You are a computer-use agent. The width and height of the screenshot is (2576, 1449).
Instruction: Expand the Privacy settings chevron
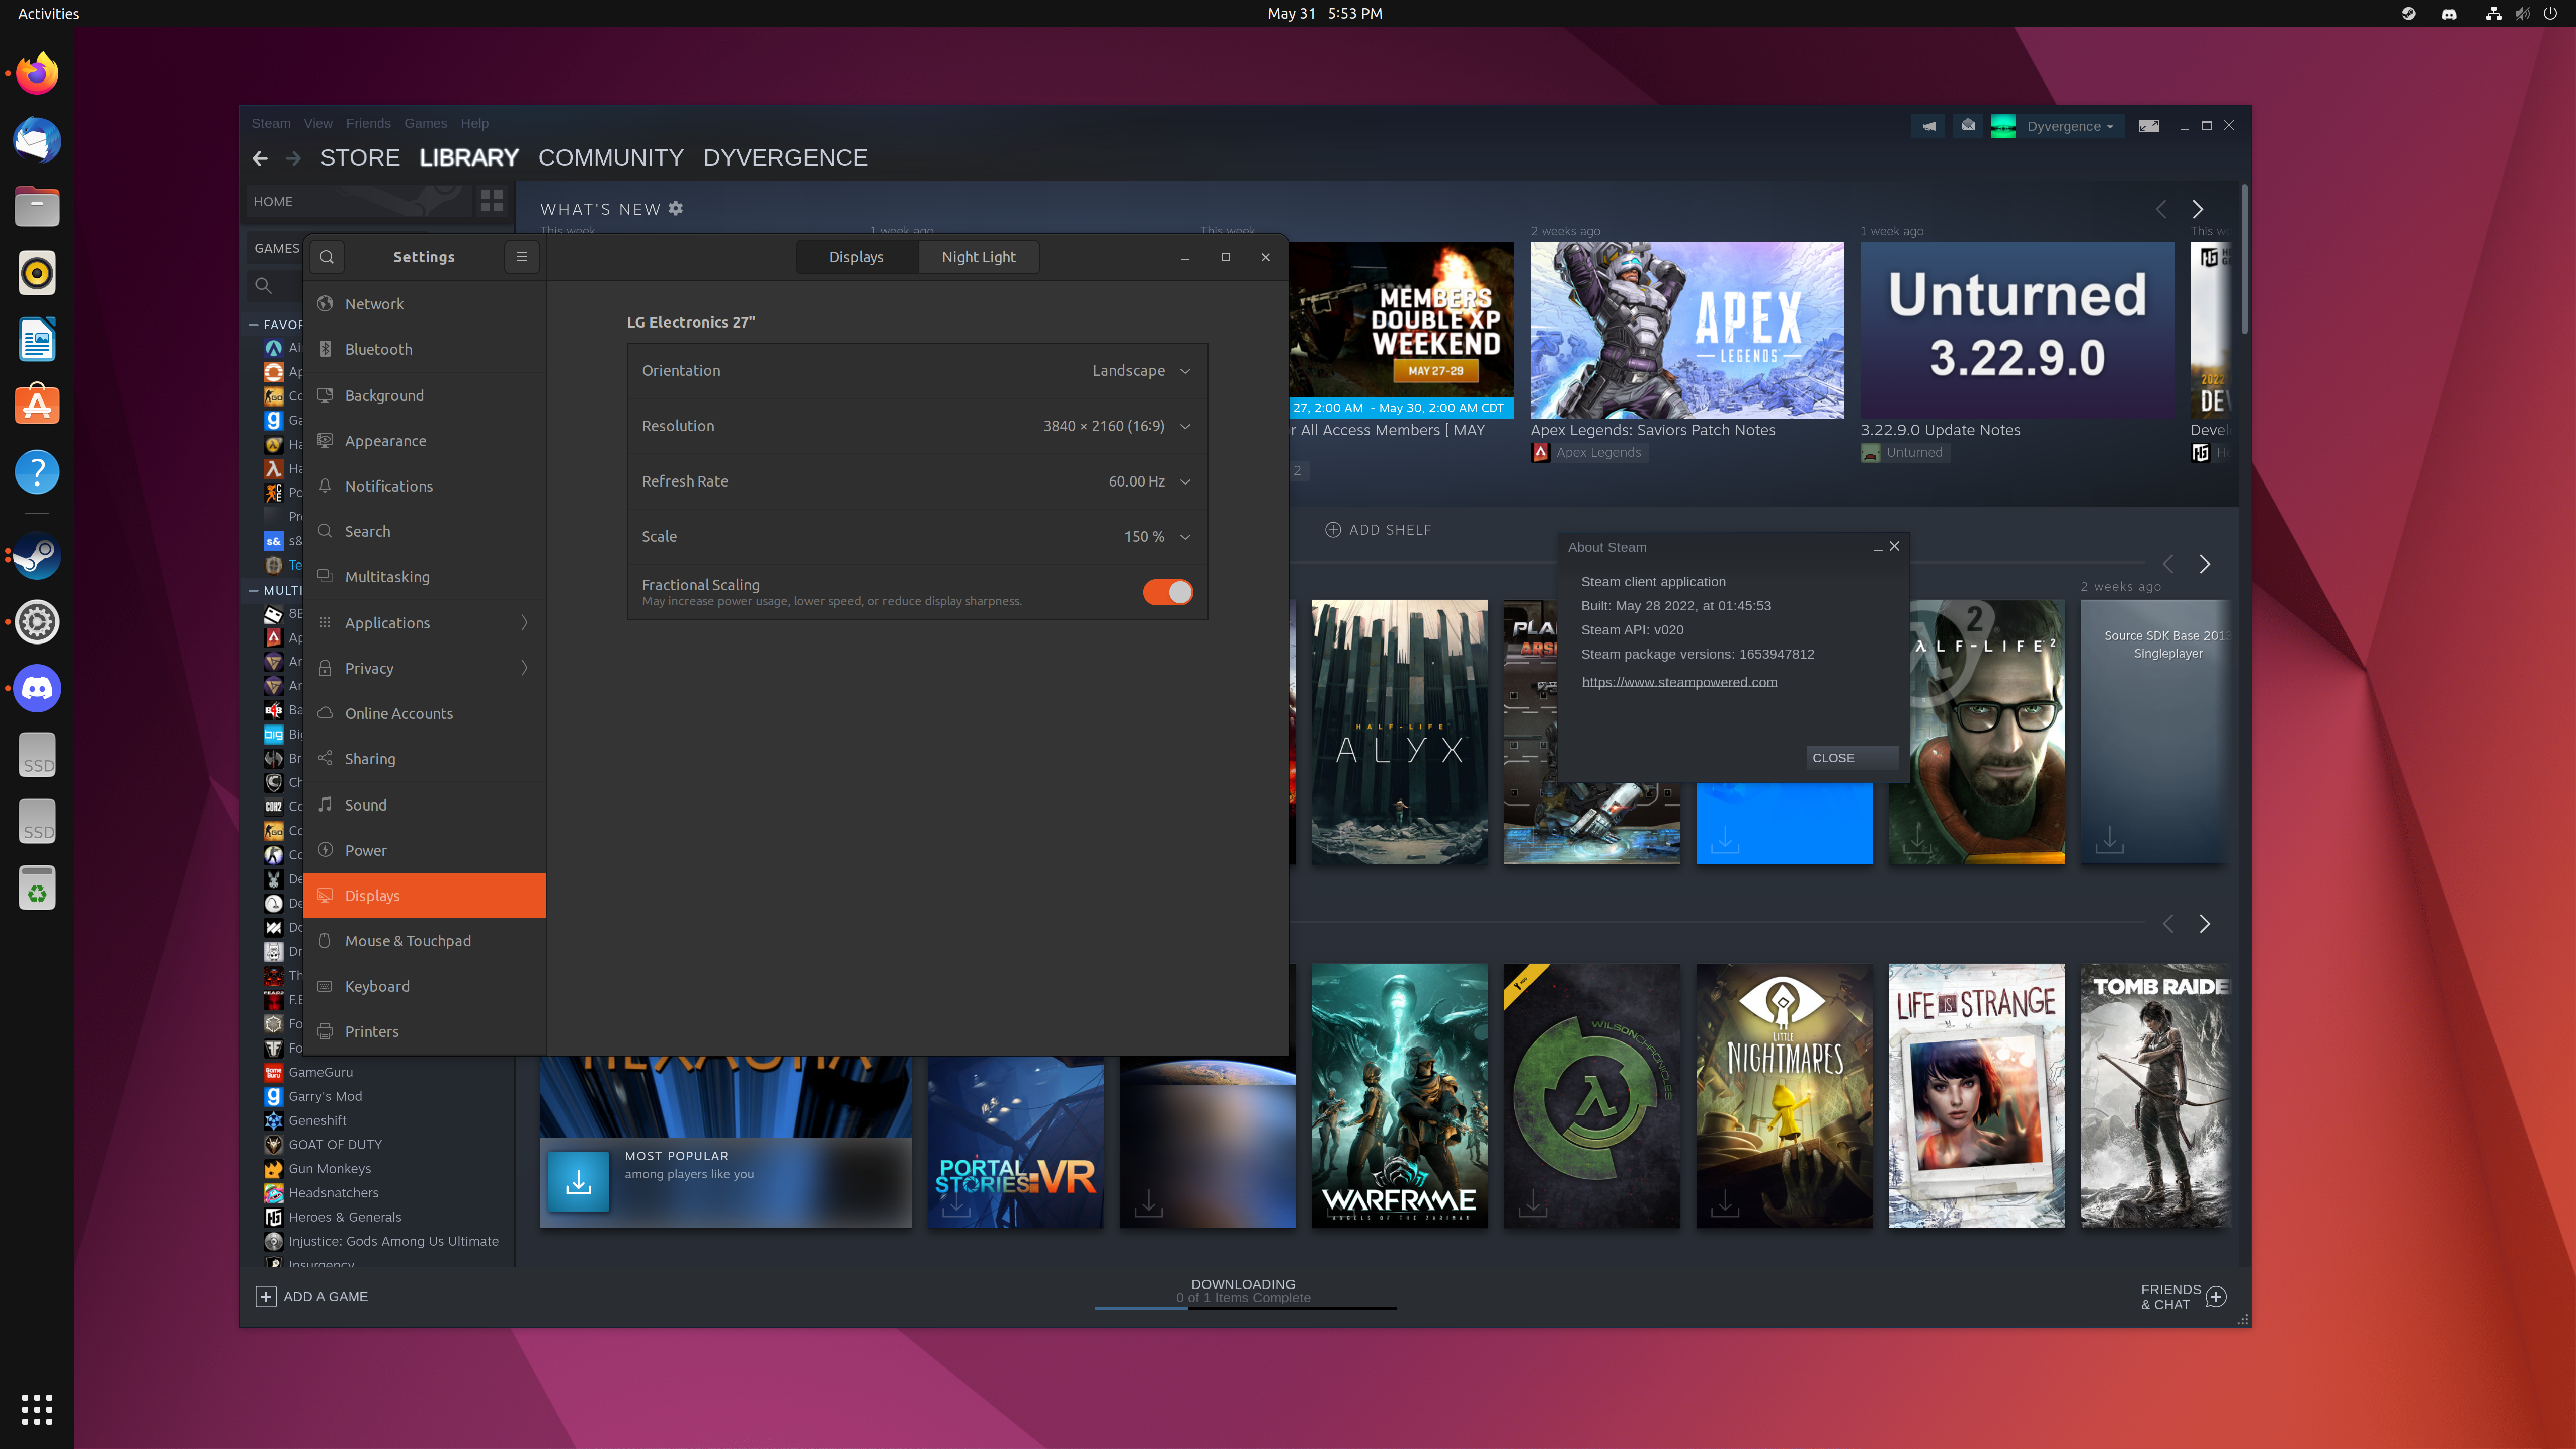[x=524, y=668]
